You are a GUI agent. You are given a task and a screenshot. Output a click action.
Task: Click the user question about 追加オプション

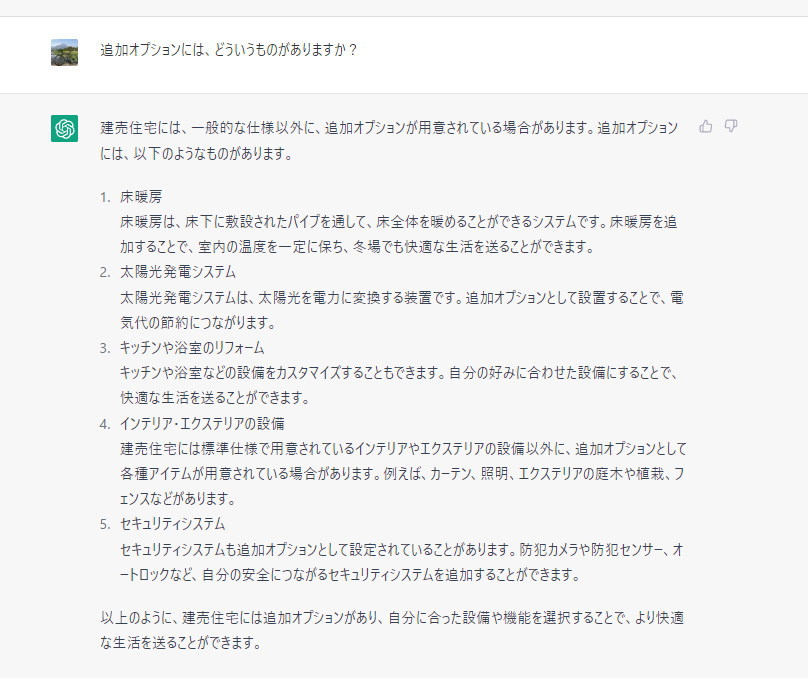(229, 49)
